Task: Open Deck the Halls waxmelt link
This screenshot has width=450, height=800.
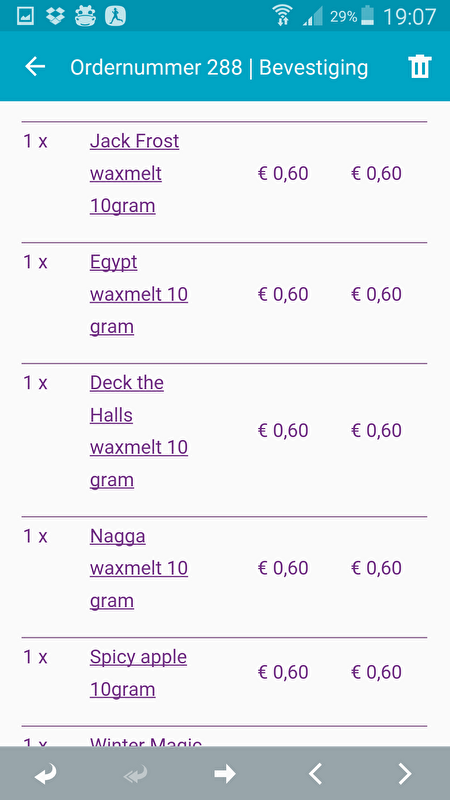Action: (139, 431)
